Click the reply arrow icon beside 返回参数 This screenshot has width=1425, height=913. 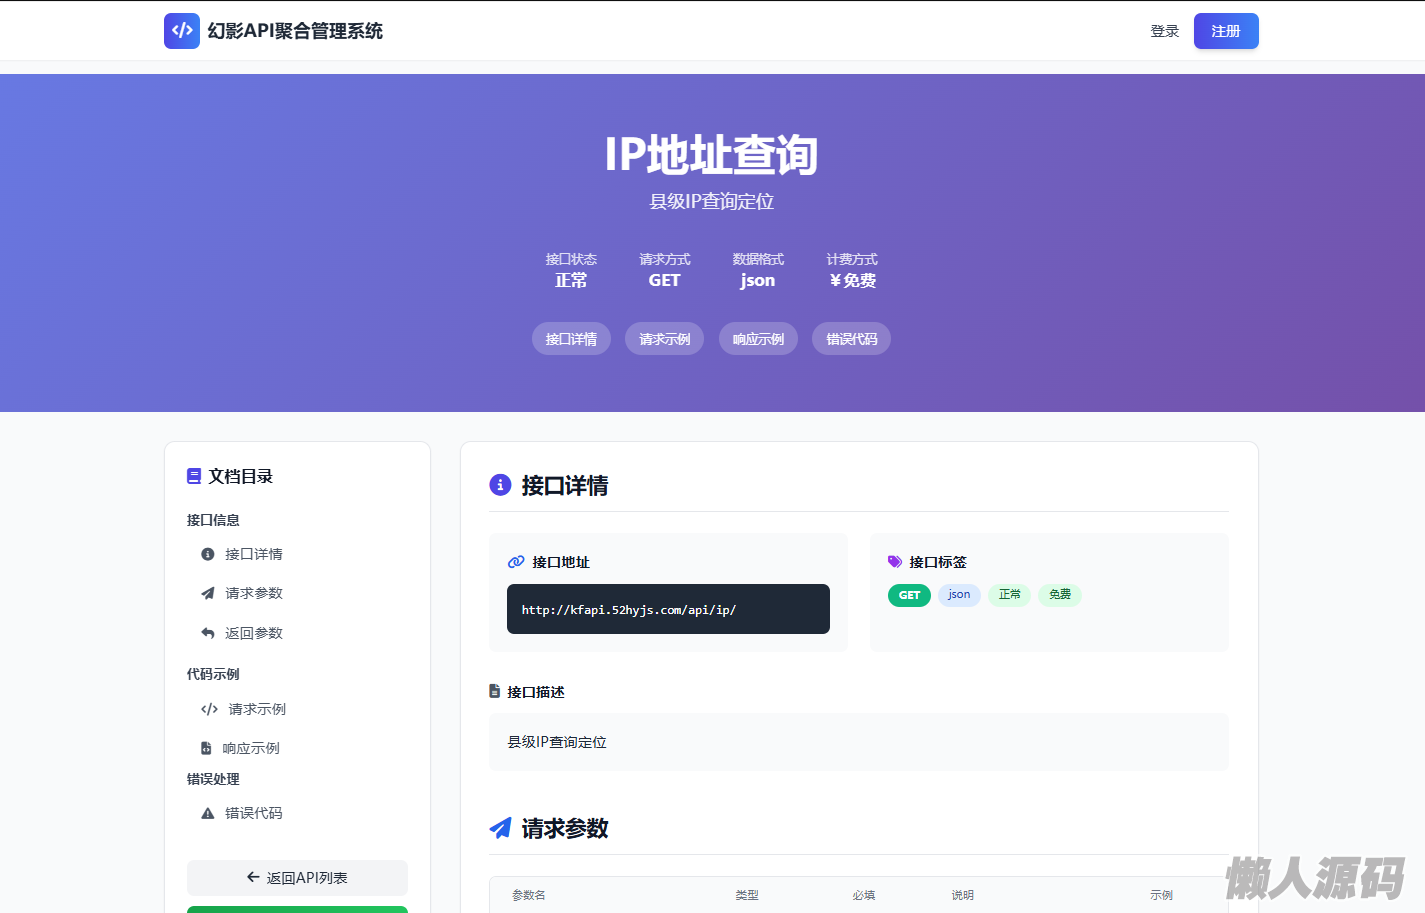click(208, 633)
